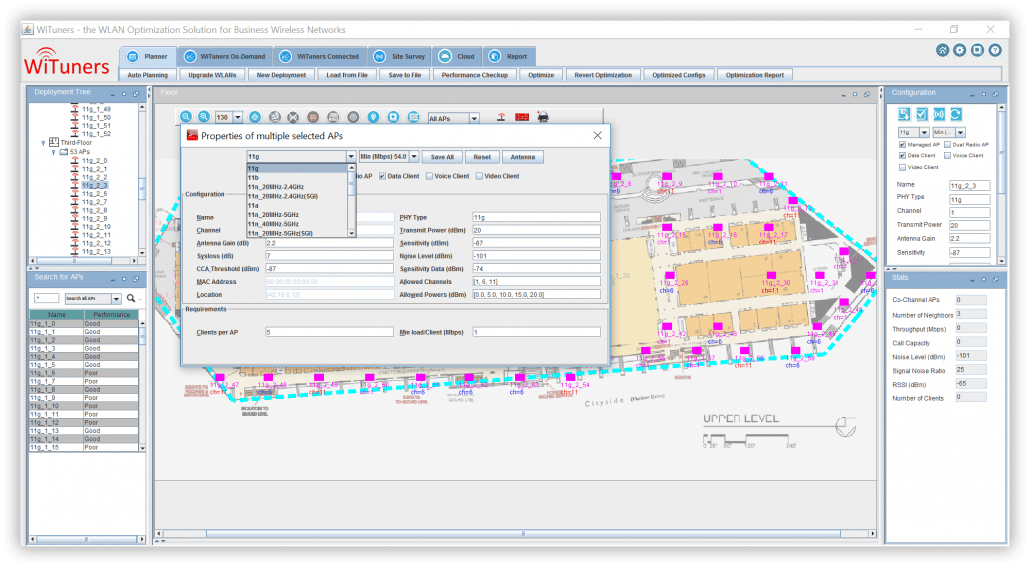
Task: Switch to the Site Survey tab
Action: 399,57
